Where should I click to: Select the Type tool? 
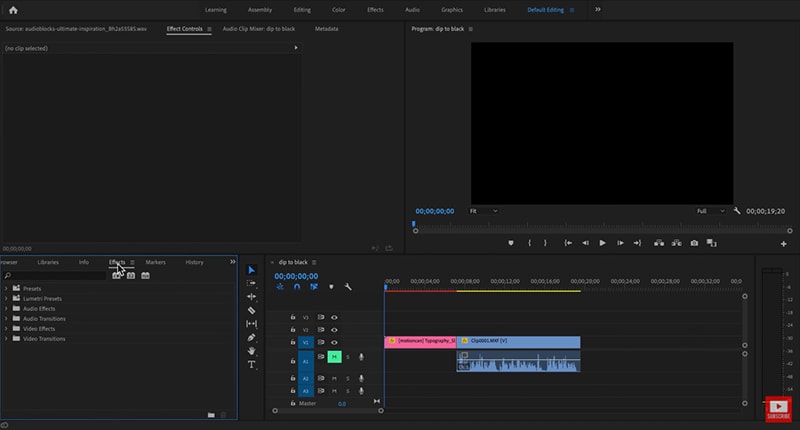tap(251, 365)
